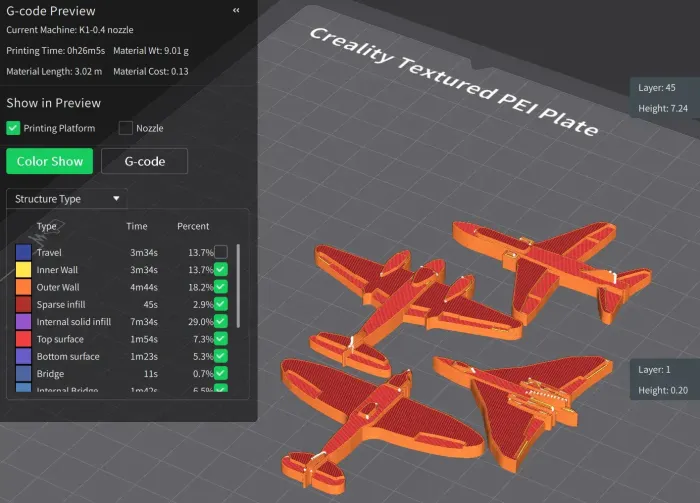
Task: Uncheck the Printing Platform checkbox
Action: click(x=13, y=128)
